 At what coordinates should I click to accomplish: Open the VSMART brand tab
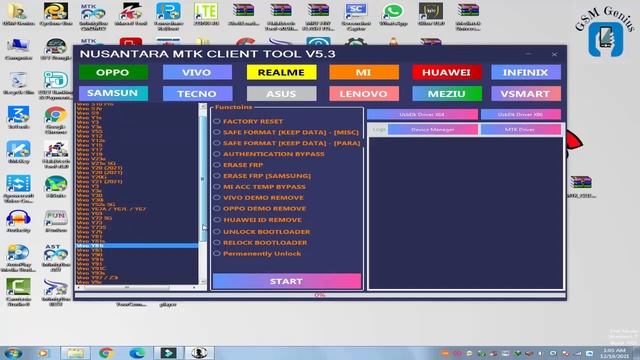526,93
